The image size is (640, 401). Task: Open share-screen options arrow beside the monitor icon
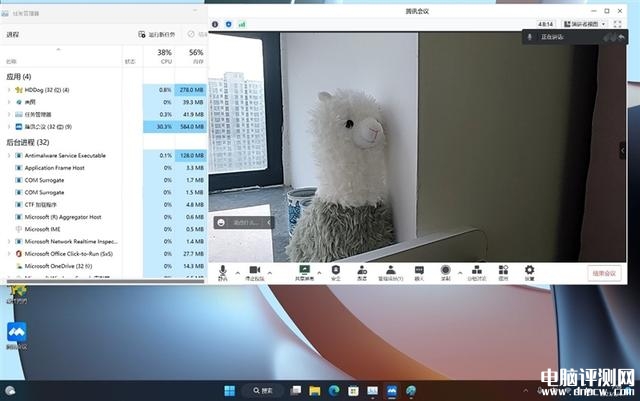coord(319,273)
